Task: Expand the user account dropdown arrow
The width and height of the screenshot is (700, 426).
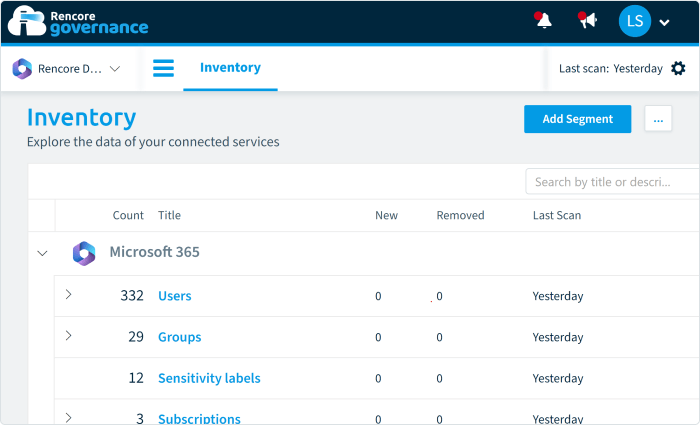Action: [664, 22]
